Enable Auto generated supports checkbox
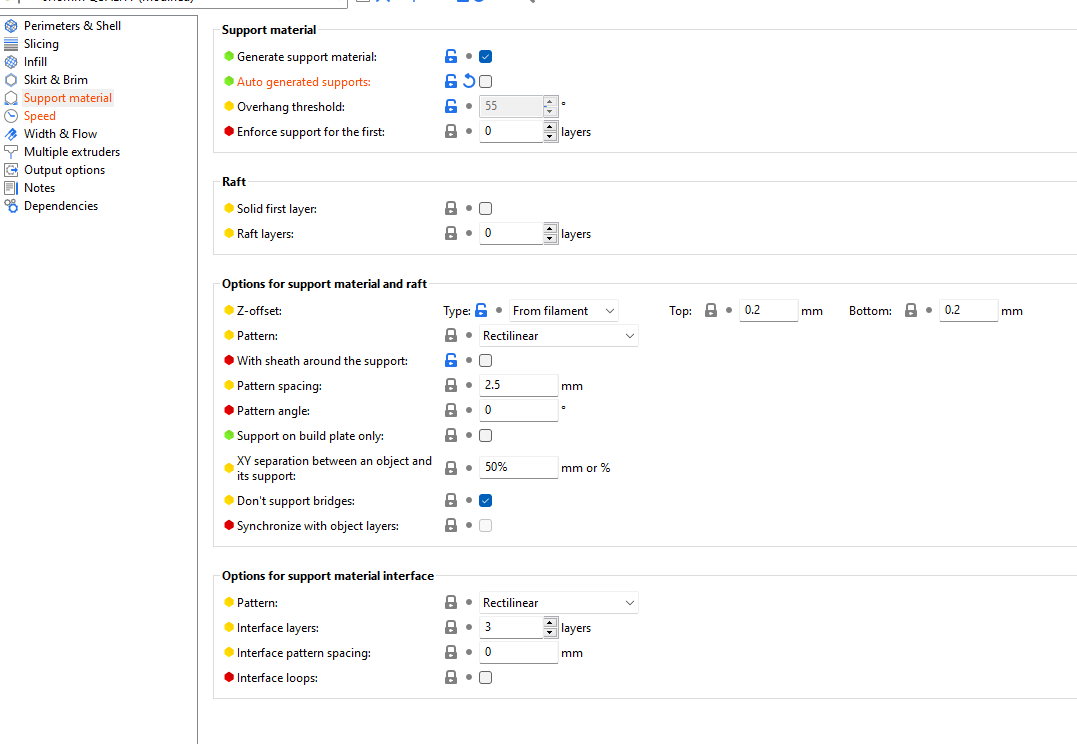1077x744 pixels. (x=486, y=81)
